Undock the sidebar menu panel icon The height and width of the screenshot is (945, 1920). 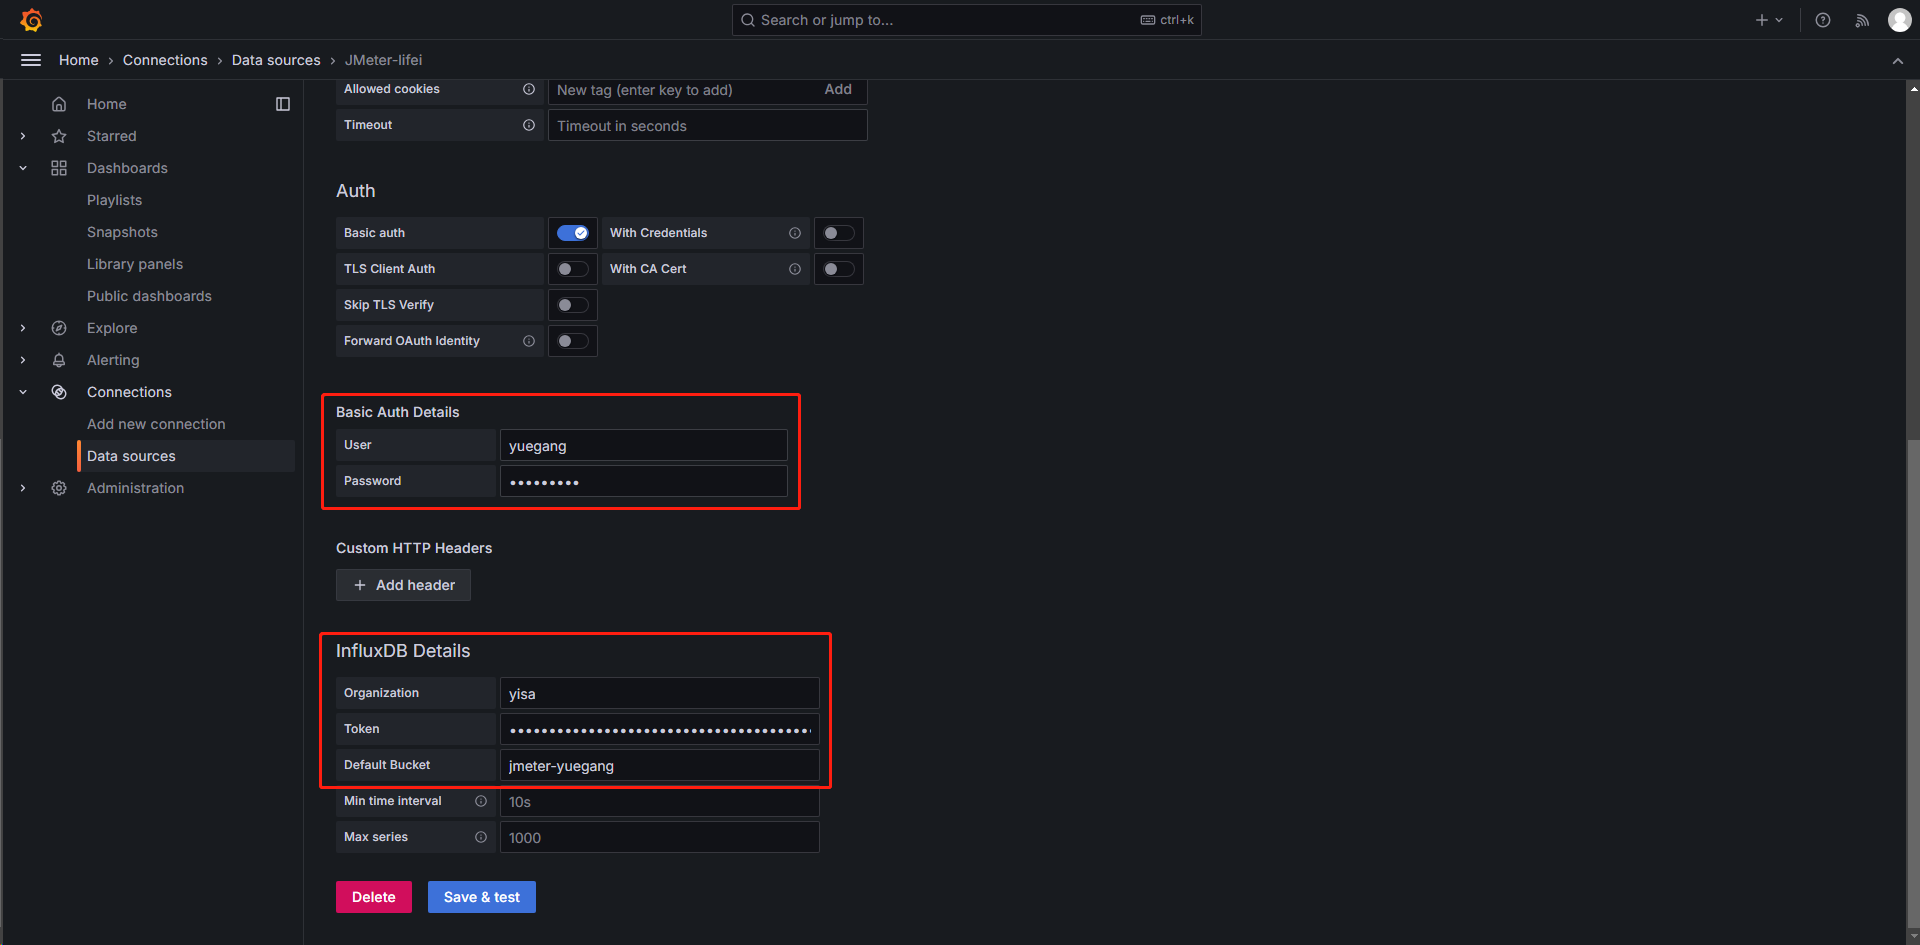click(x=283, y=104)
